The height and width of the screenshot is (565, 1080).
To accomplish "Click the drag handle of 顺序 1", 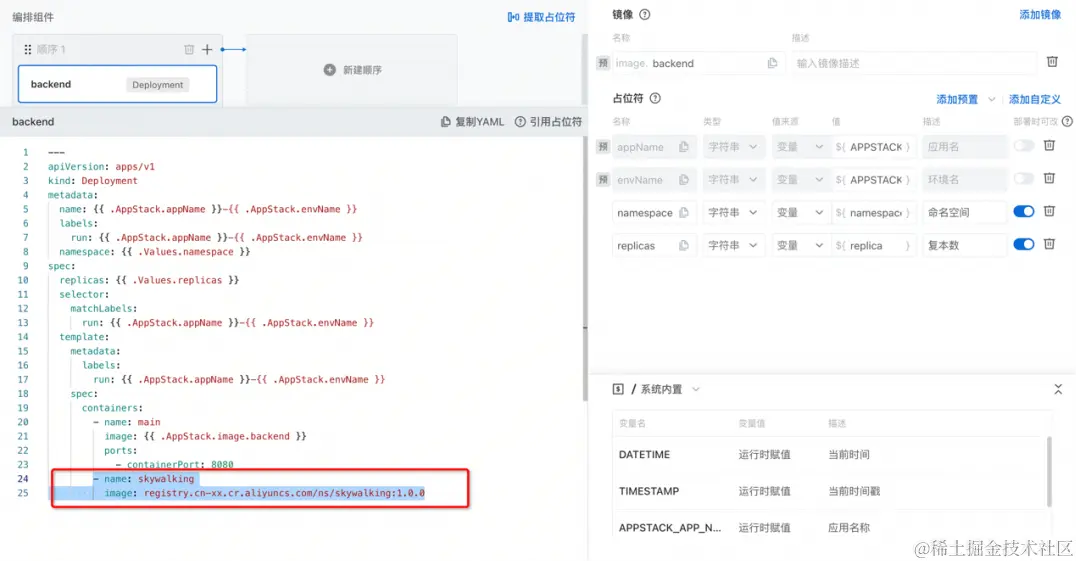I will [x=28, y=50].
